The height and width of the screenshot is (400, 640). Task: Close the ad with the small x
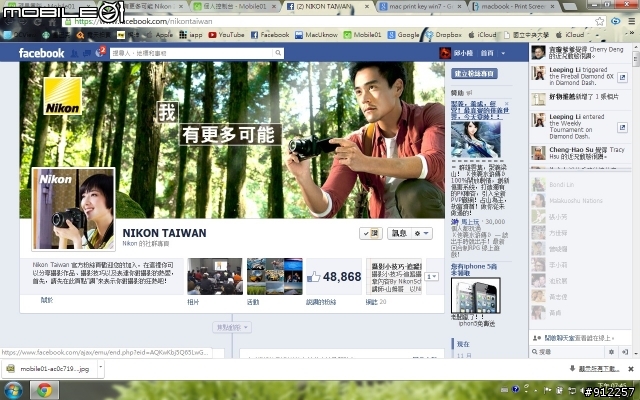507,104
